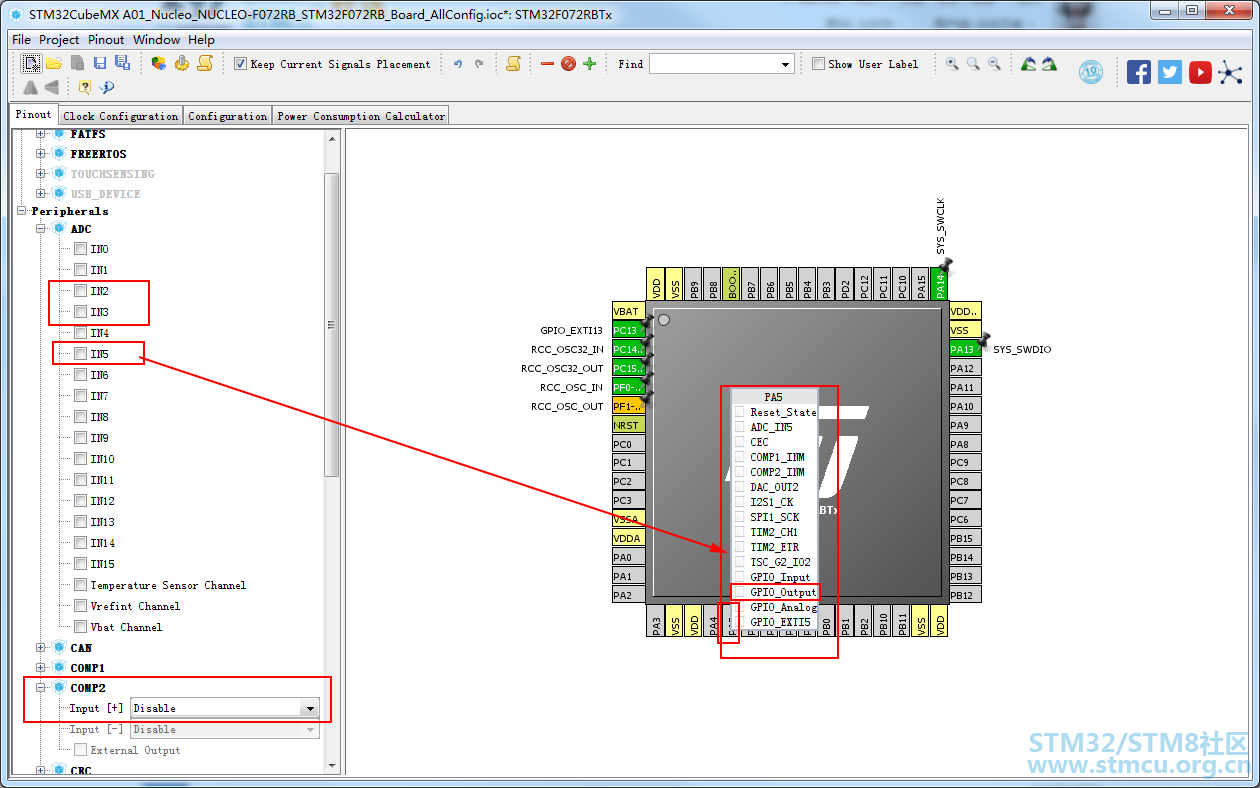Click the Zoom In magnifier icon
The height and width of the screenshot is (788, 1260).
[952, 64]
